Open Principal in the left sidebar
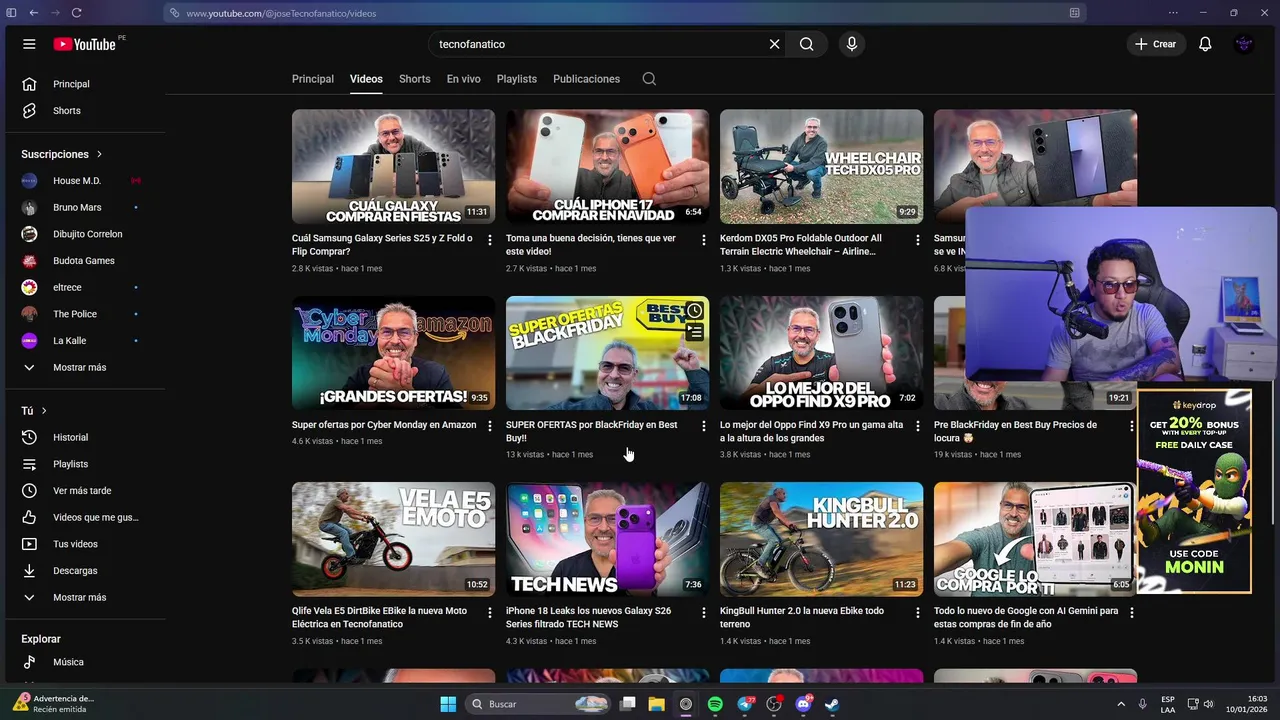This screenshot has height=720, width=1280. click(x=83, y=84)
